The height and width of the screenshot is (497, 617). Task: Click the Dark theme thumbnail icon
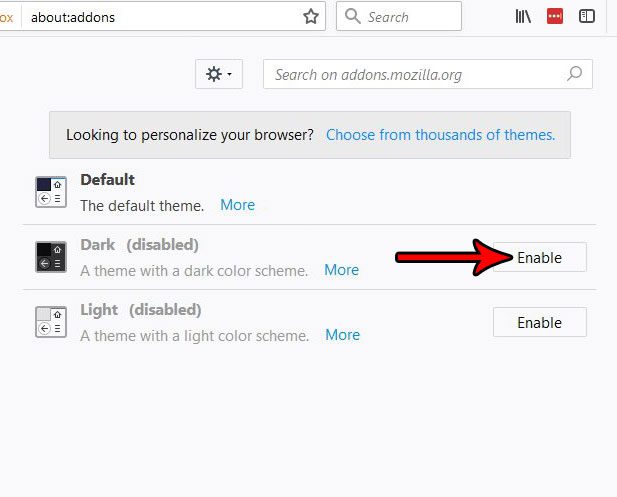(51, 257)
